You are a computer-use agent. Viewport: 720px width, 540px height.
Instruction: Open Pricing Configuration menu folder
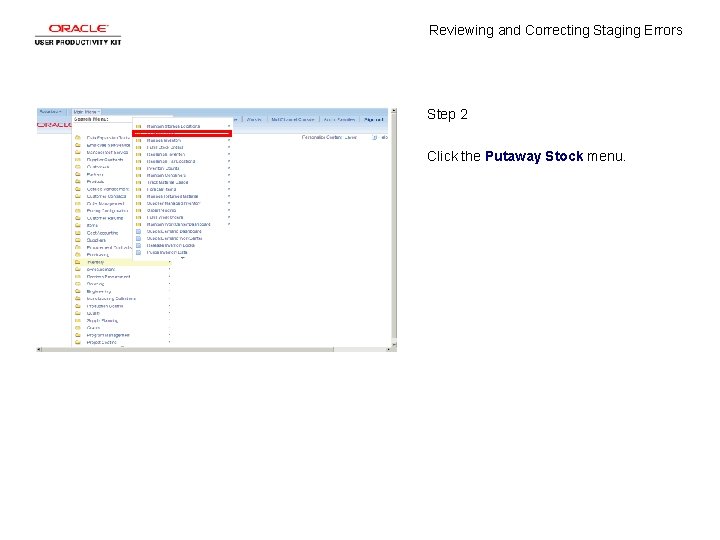coord(107,211)
